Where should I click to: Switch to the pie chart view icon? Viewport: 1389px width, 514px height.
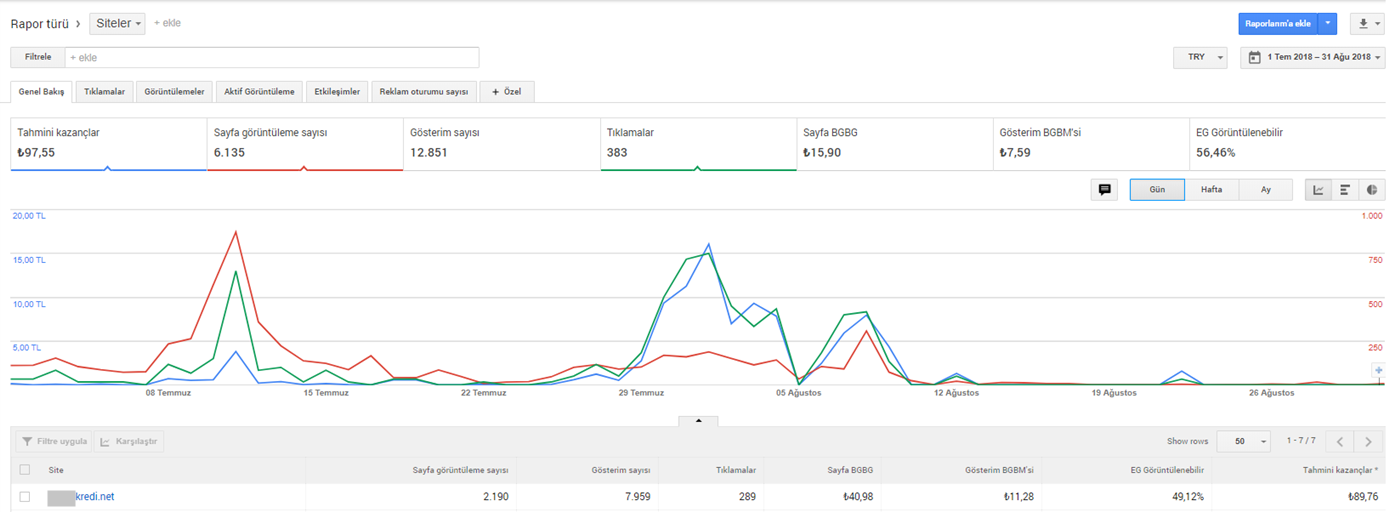point(1372,190)
